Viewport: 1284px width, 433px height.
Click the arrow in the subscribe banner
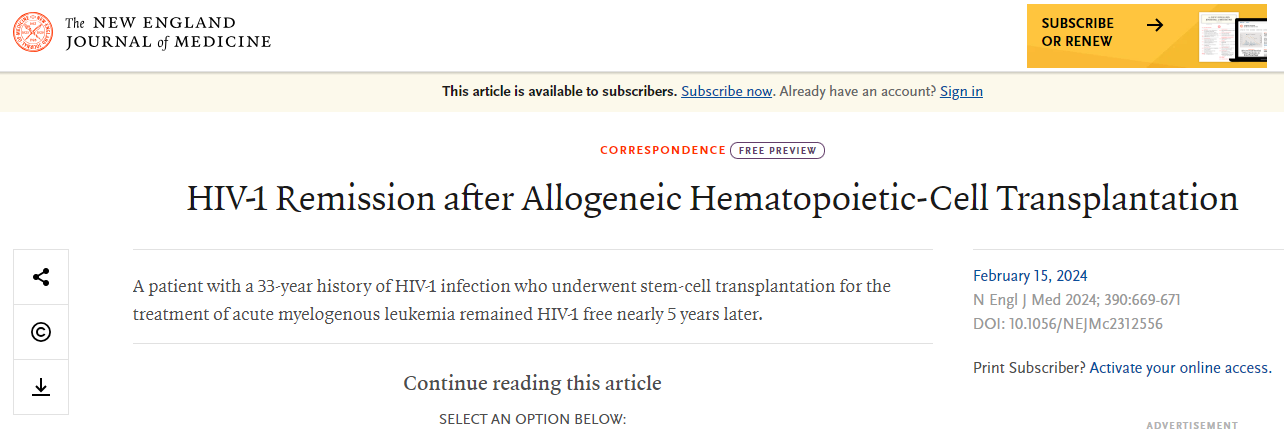coord(1155,25)
